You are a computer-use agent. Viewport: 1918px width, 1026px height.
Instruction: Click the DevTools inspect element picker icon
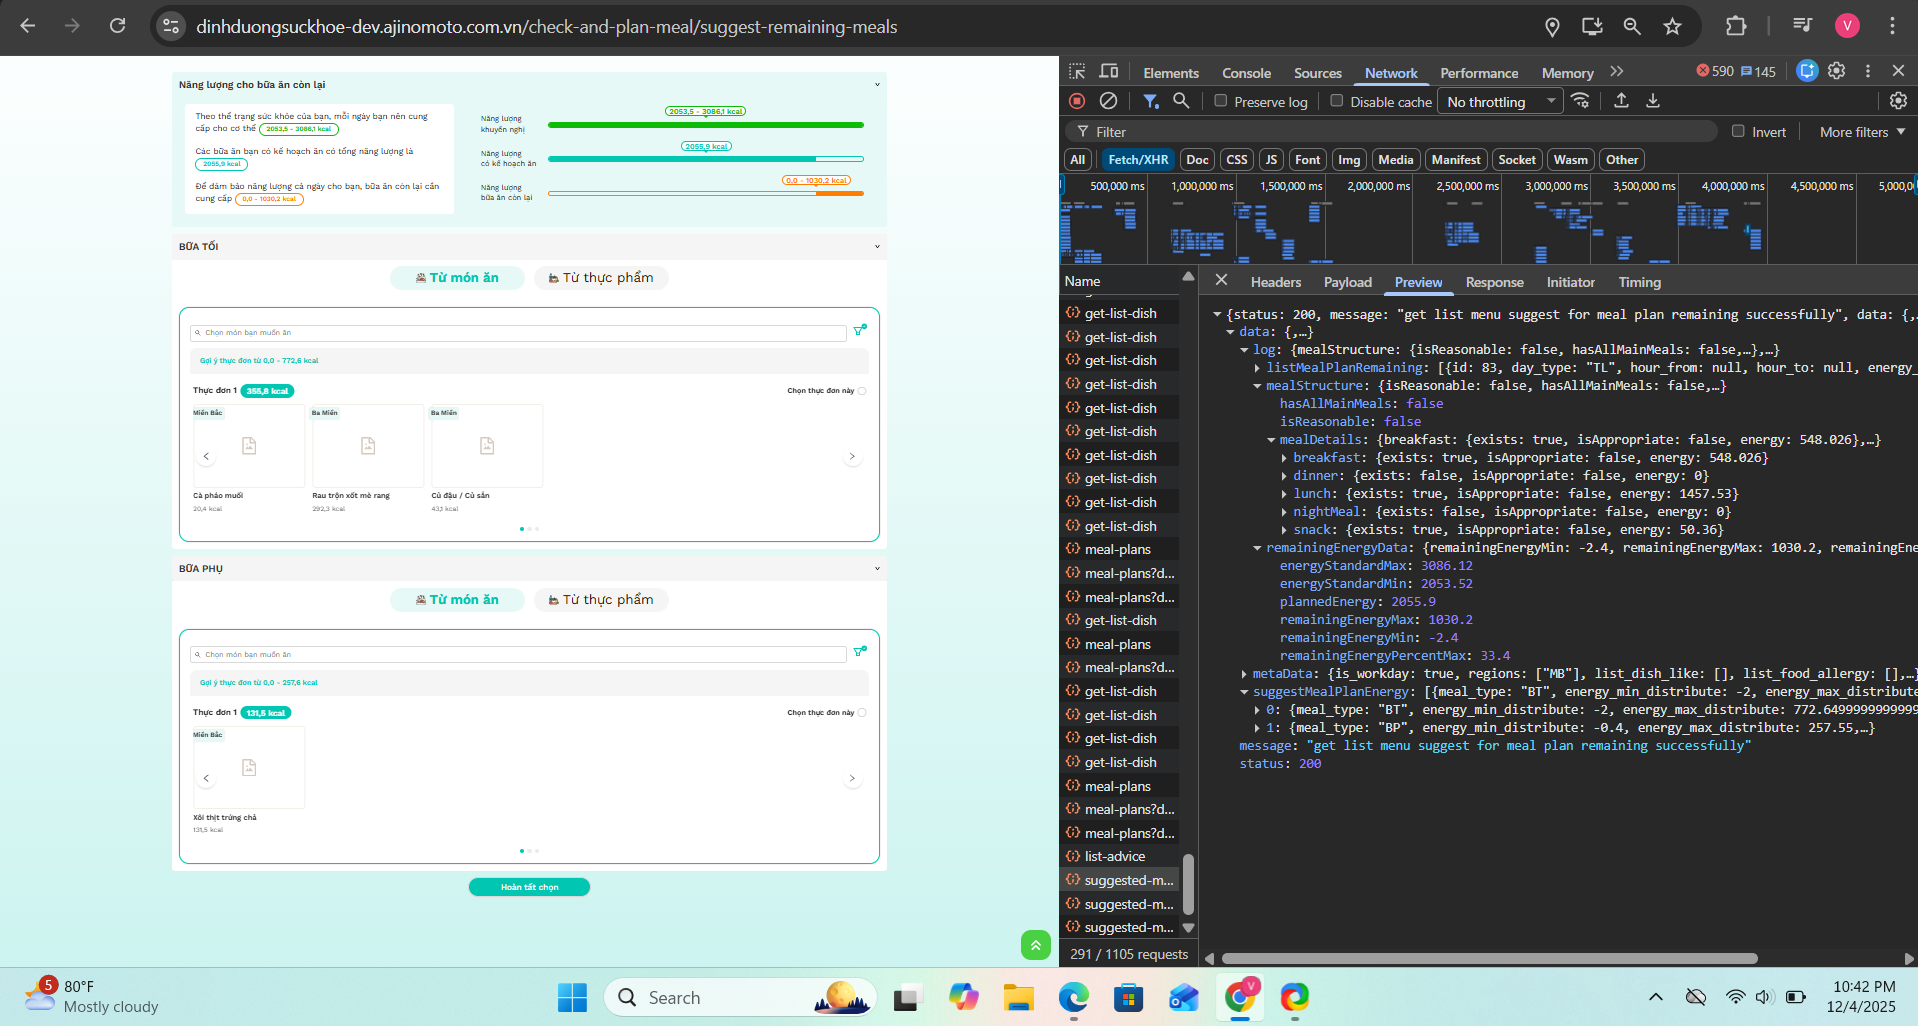point(1077,72)
